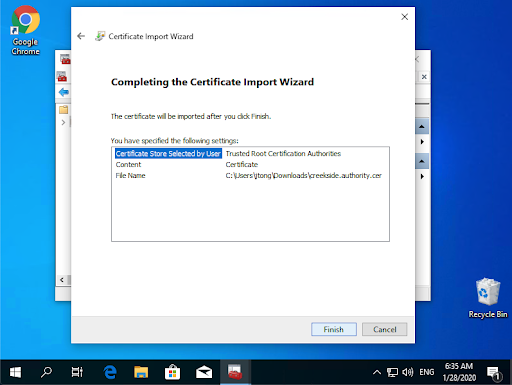Open the notification action center
This screenshot has width=512, height=385.
(x=494, y=373)
